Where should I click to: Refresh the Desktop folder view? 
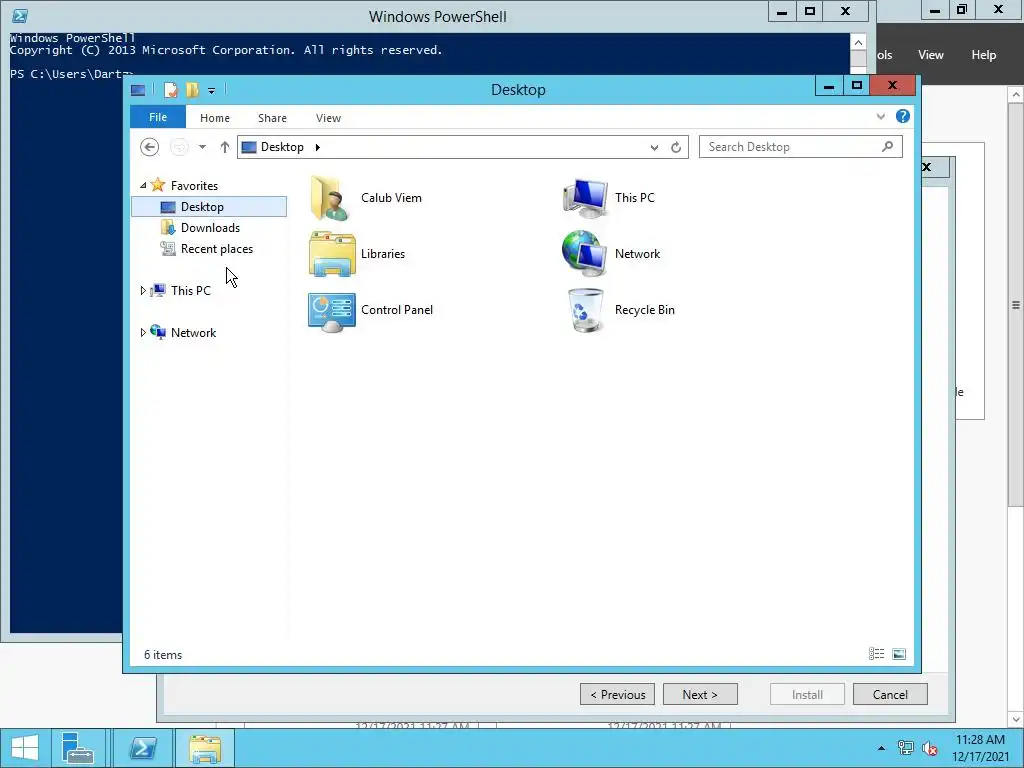(x=676, y=148)
